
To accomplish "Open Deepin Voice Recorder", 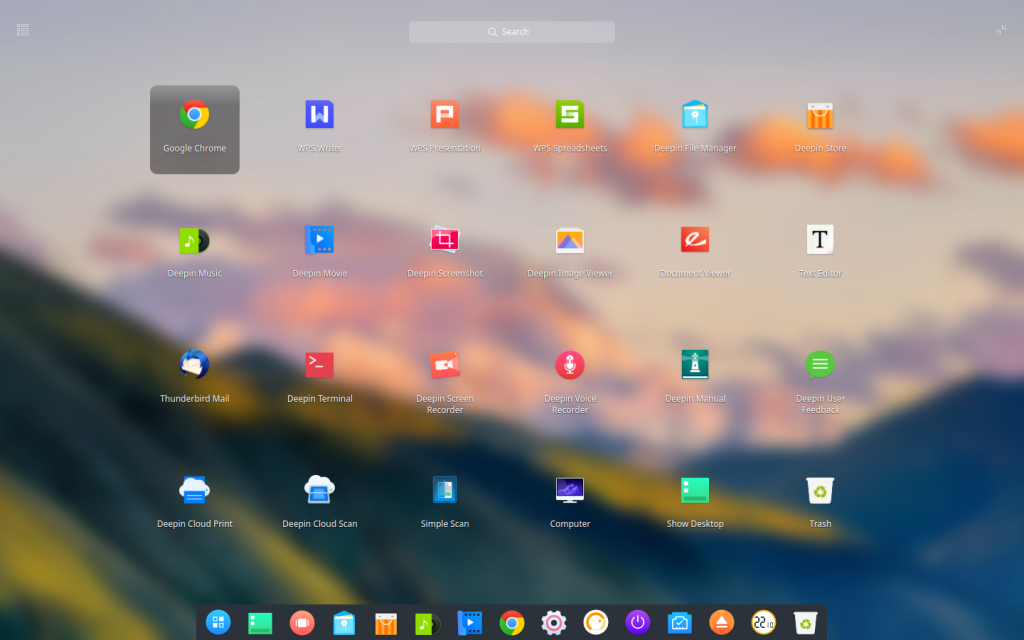I will click(569, 365).
